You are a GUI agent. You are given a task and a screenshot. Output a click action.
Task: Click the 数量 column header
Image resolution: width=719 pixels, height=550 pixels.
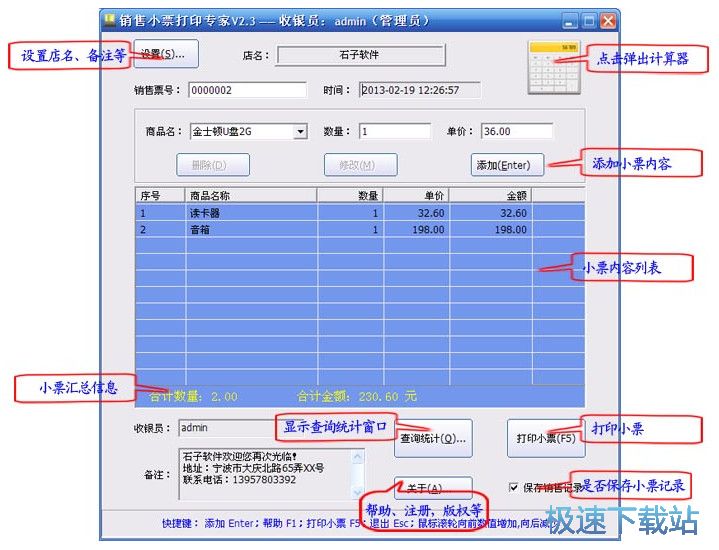pyautogui.click(x=350, y=196)
